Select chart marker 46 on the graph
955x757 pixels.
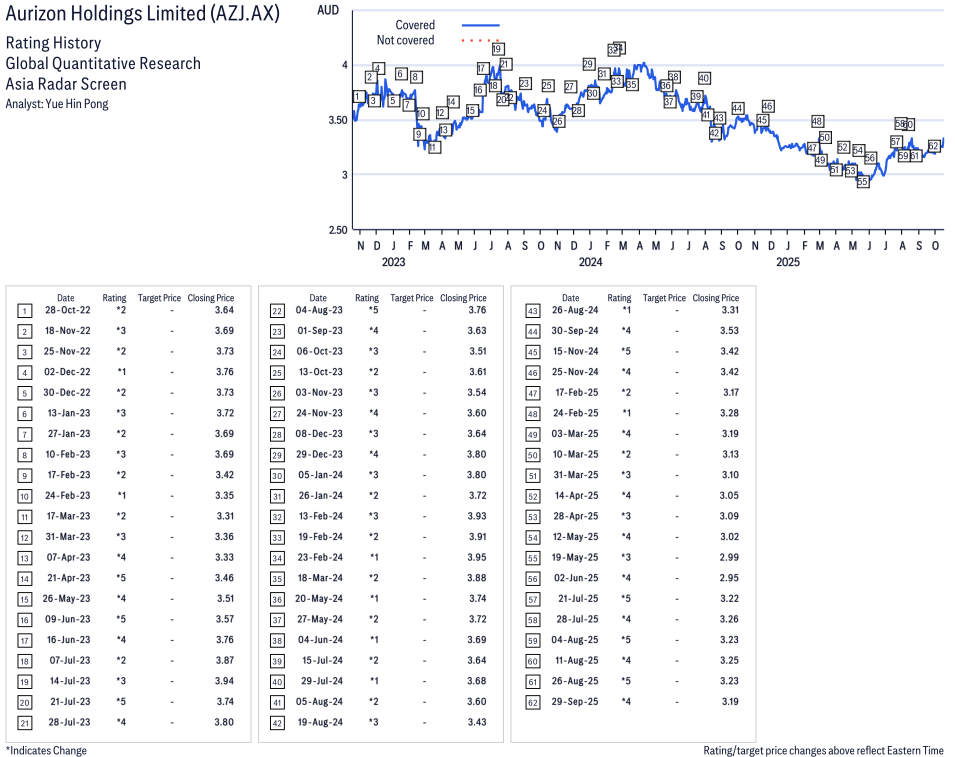pyautogui.click(x=768, y=106)
